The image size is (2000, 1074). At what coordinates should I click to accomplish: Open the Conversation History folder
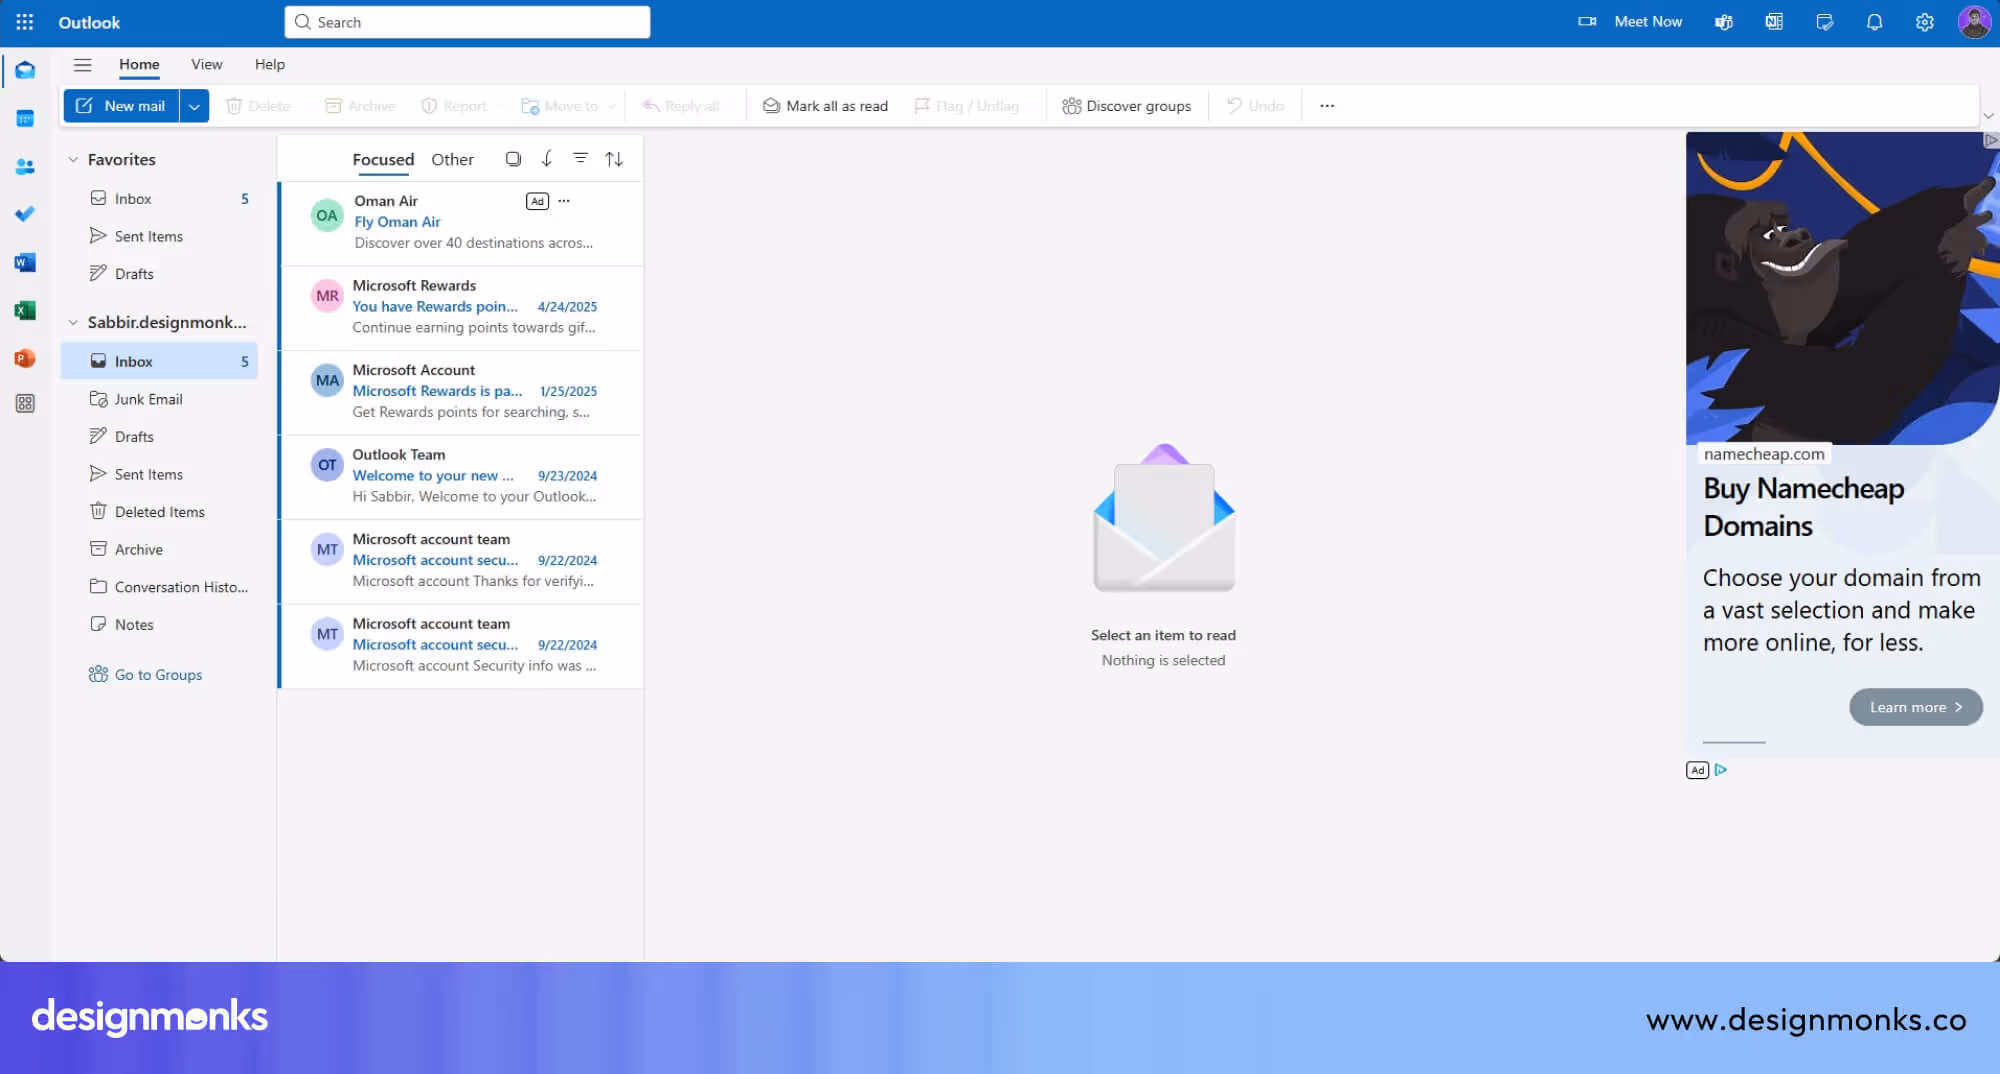coord(160,587)
